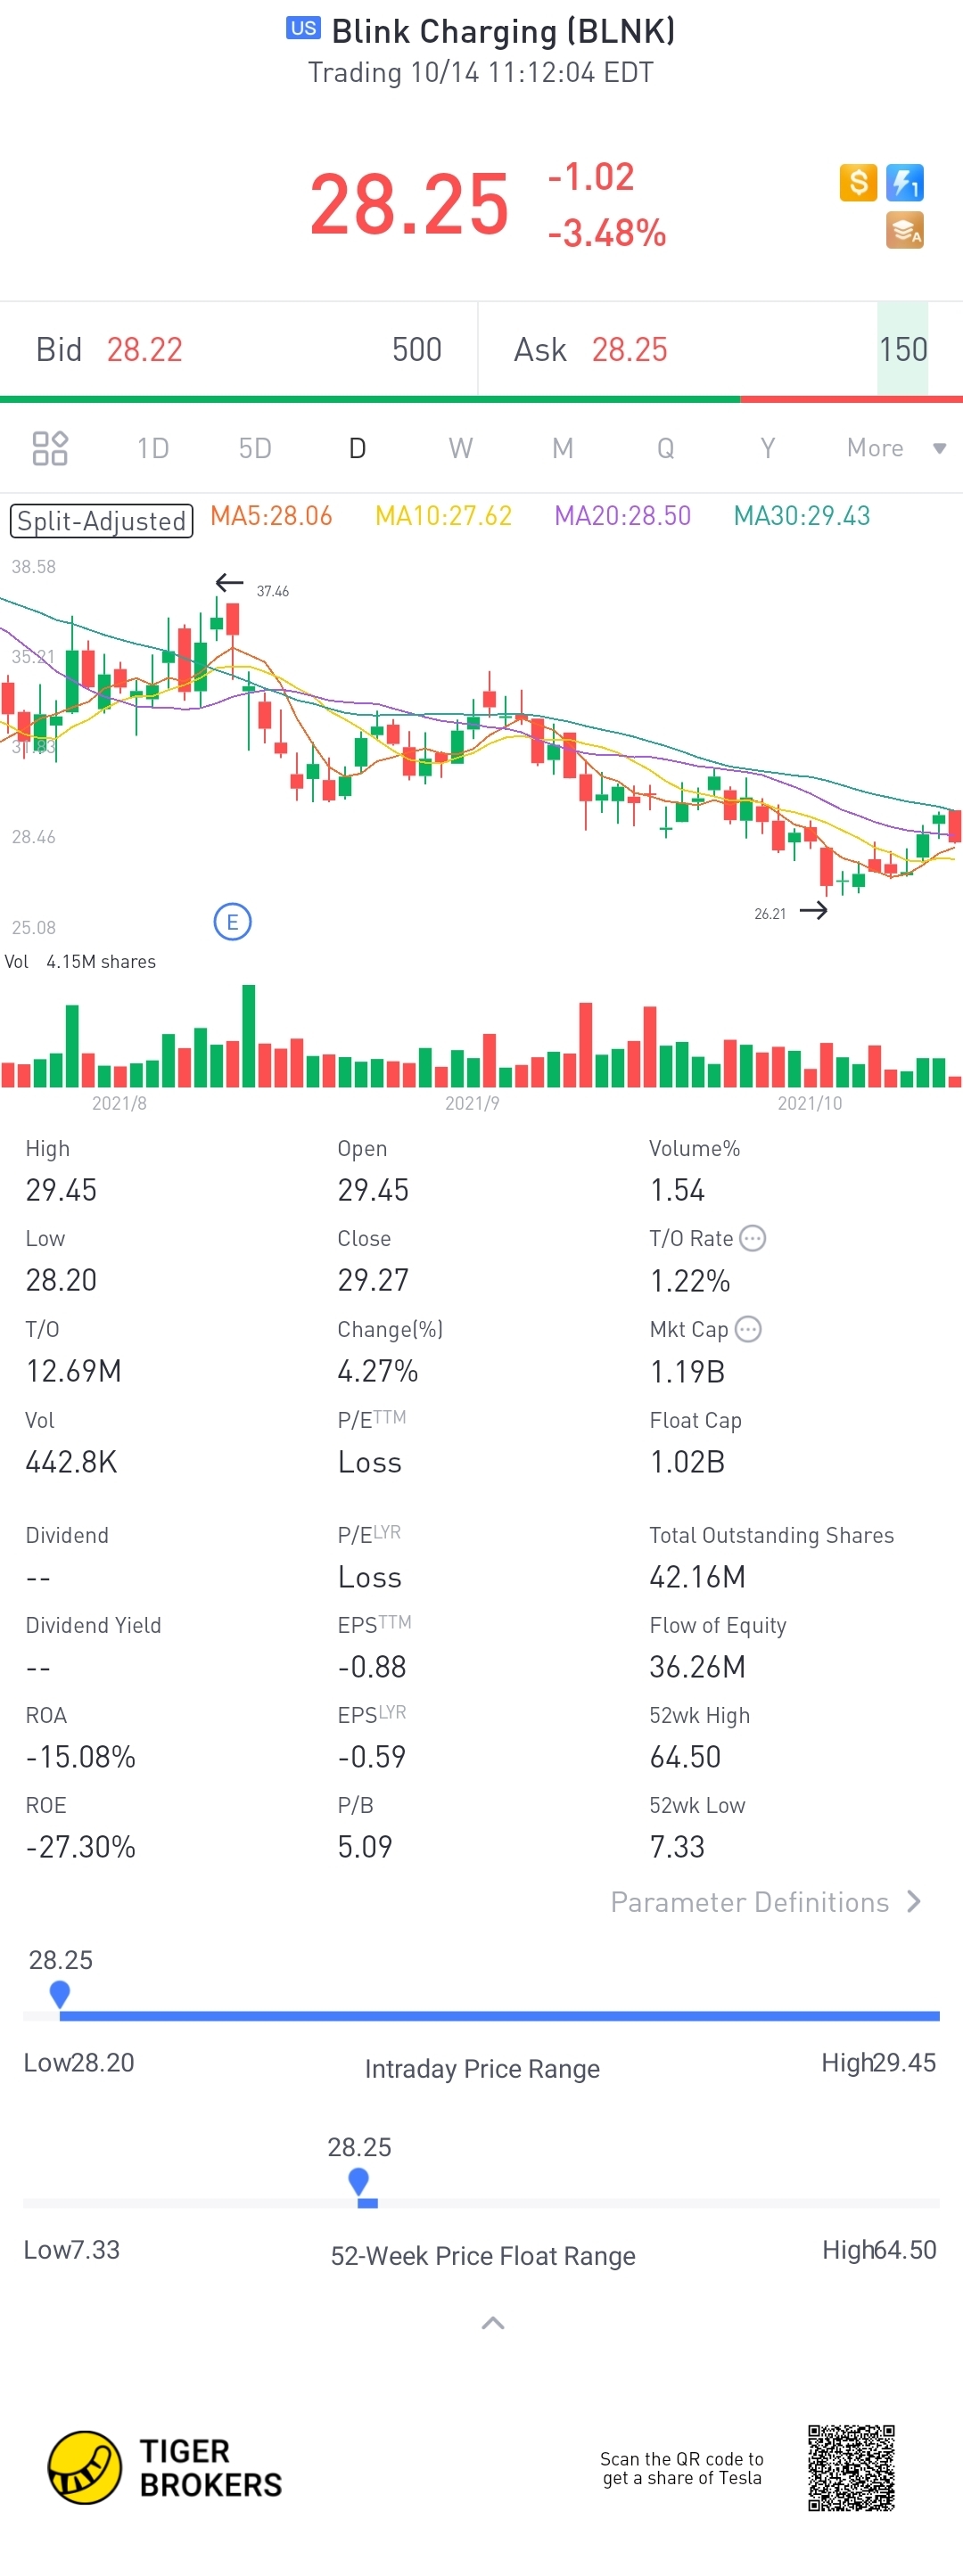Toggle the Split-Adjusted chart setting
This screenshot has width=963, height=2576.
click(101, 521)
